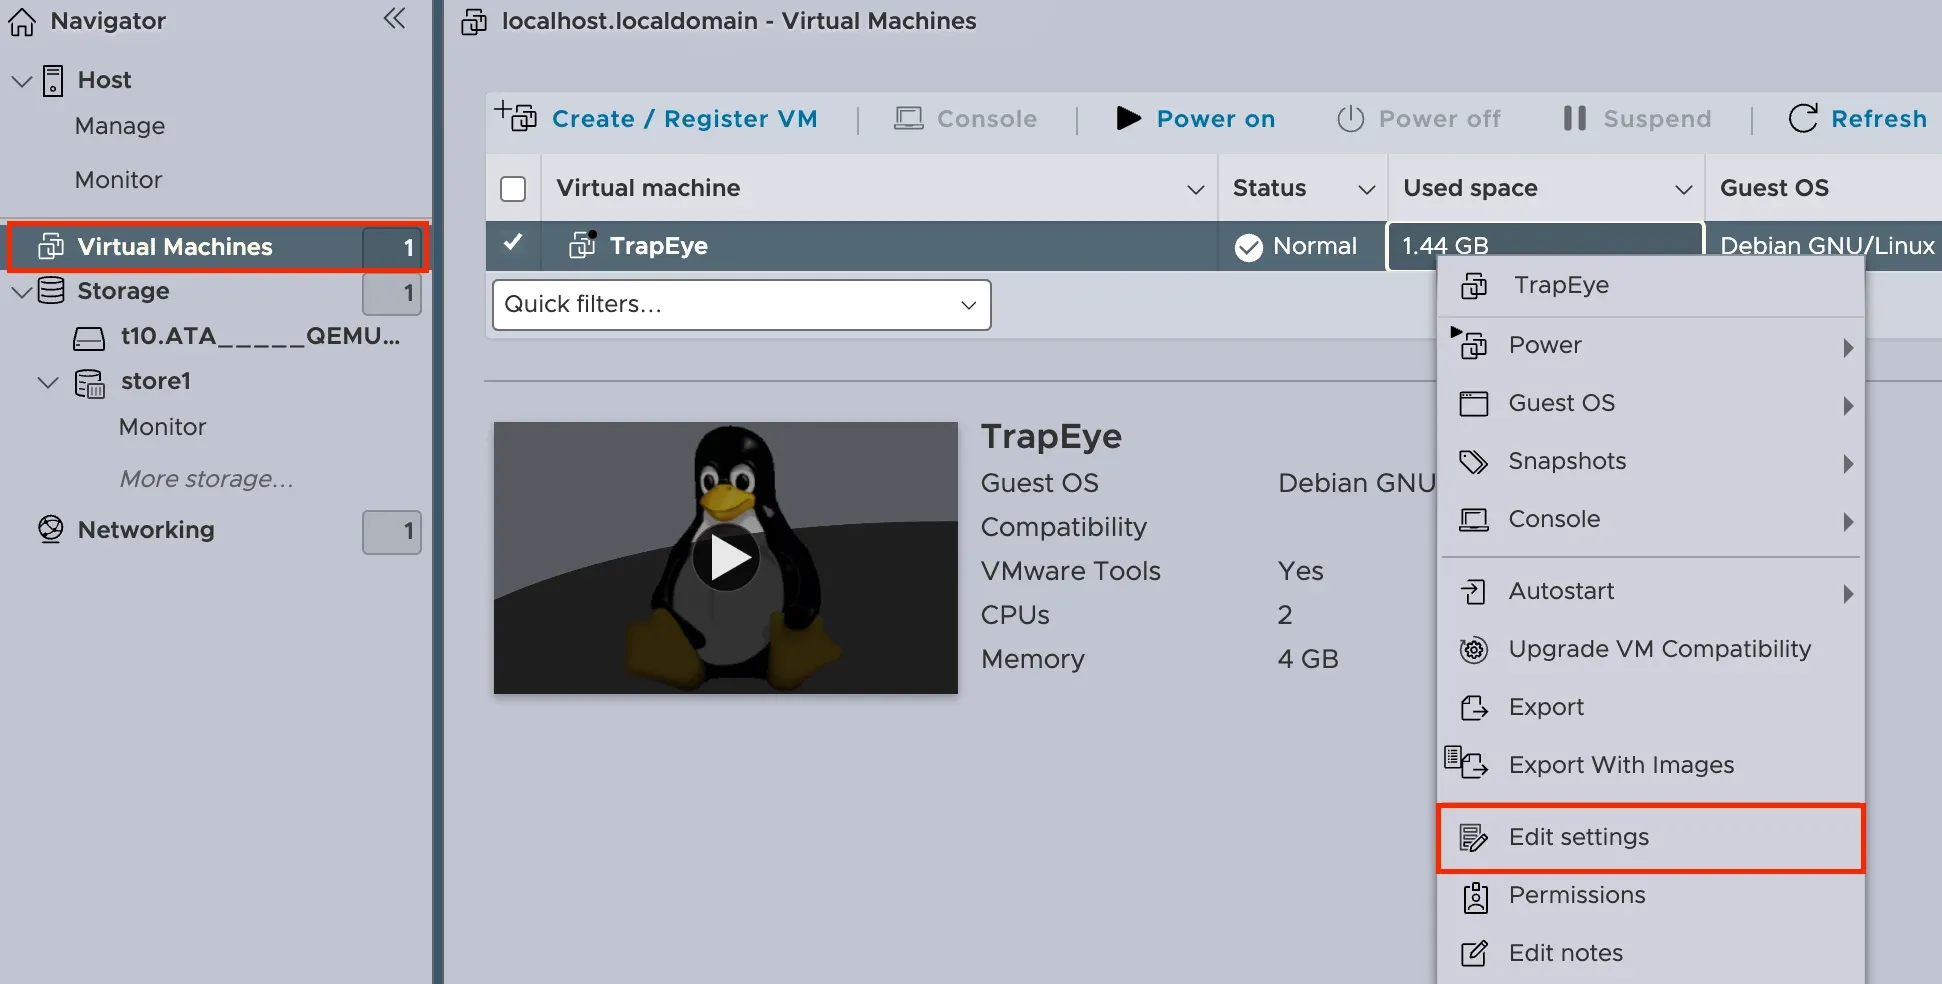Viewport: 1942px width, 984px height.
Task: Open the Status column sort dropdown
Action: click(1366, 189)
